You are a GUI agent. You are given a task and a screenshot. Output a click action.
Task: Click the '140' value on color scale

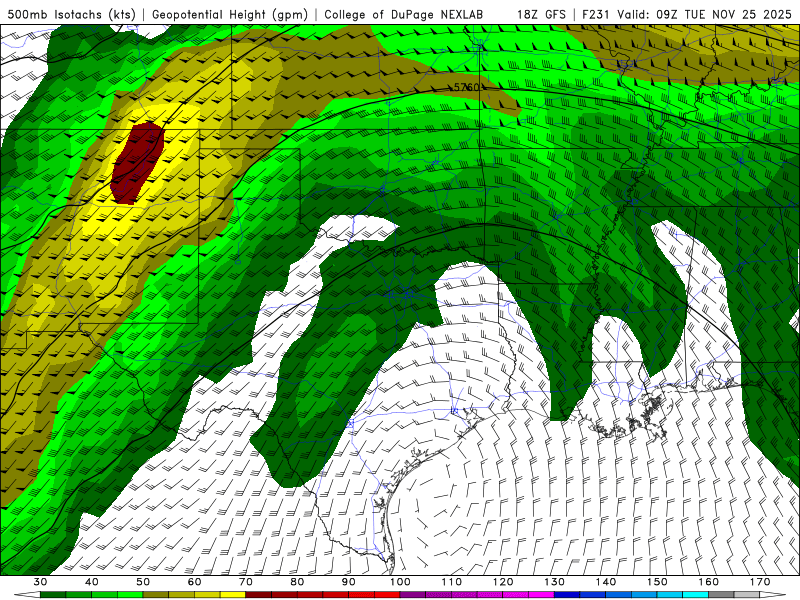[606, 582]
